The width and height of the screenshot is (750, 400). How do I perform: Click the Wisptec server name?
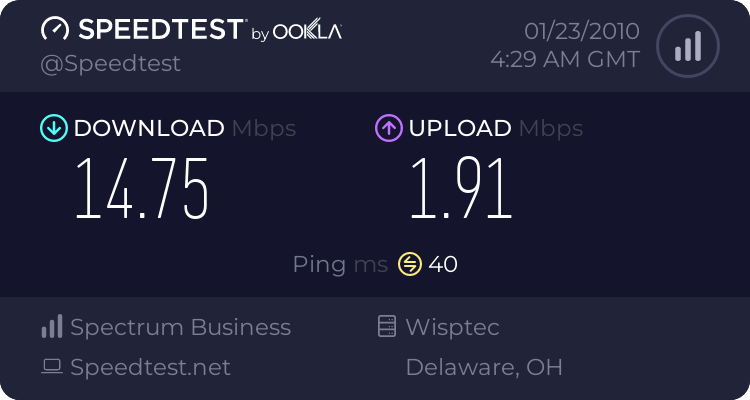[x=452, y=327]
